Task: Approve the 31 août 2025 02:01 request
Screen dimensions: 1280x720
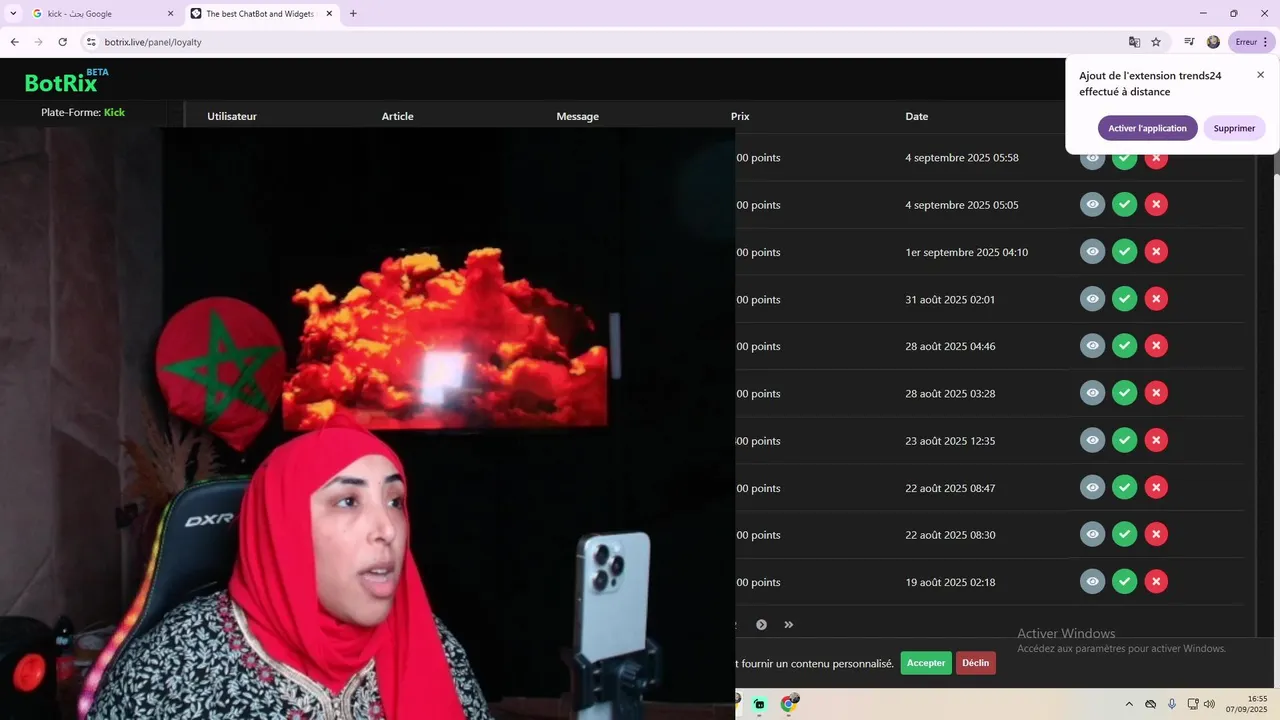Action: point(1124,298)
